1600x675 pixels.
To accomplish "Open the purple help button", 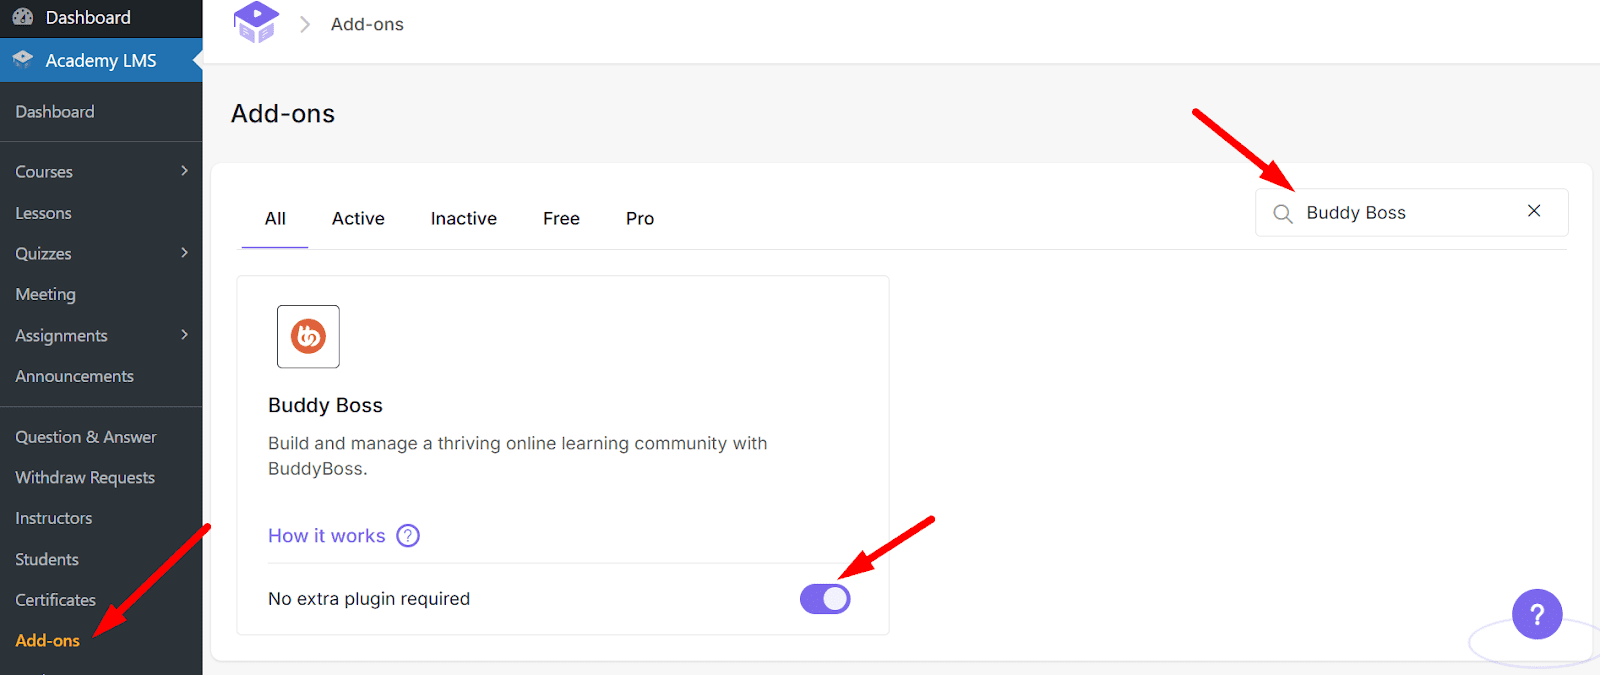I will (x=1537, y=614).
